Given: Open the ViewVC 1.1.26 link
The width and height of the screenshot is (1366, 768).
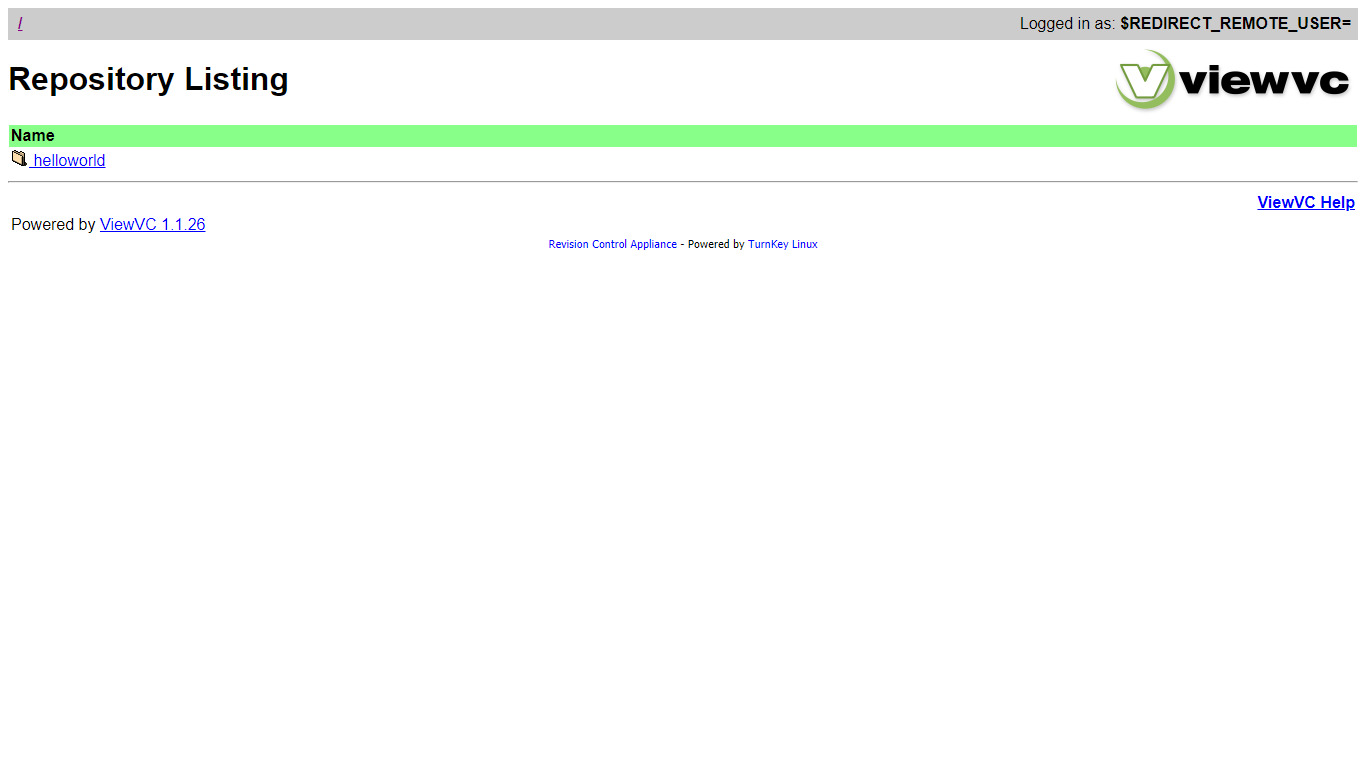Looking at the screenshot, I should pos(152,225).
